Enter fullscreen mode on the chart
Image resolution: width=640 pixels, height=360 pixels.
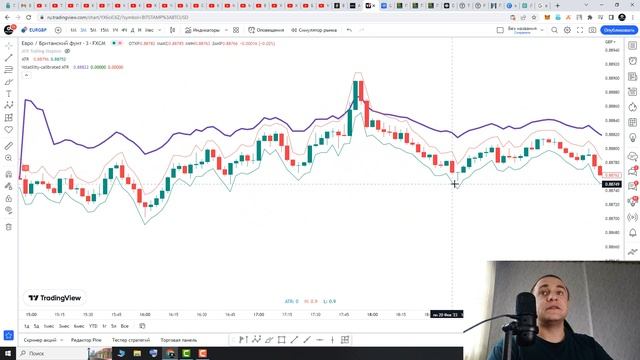[580, 30]
